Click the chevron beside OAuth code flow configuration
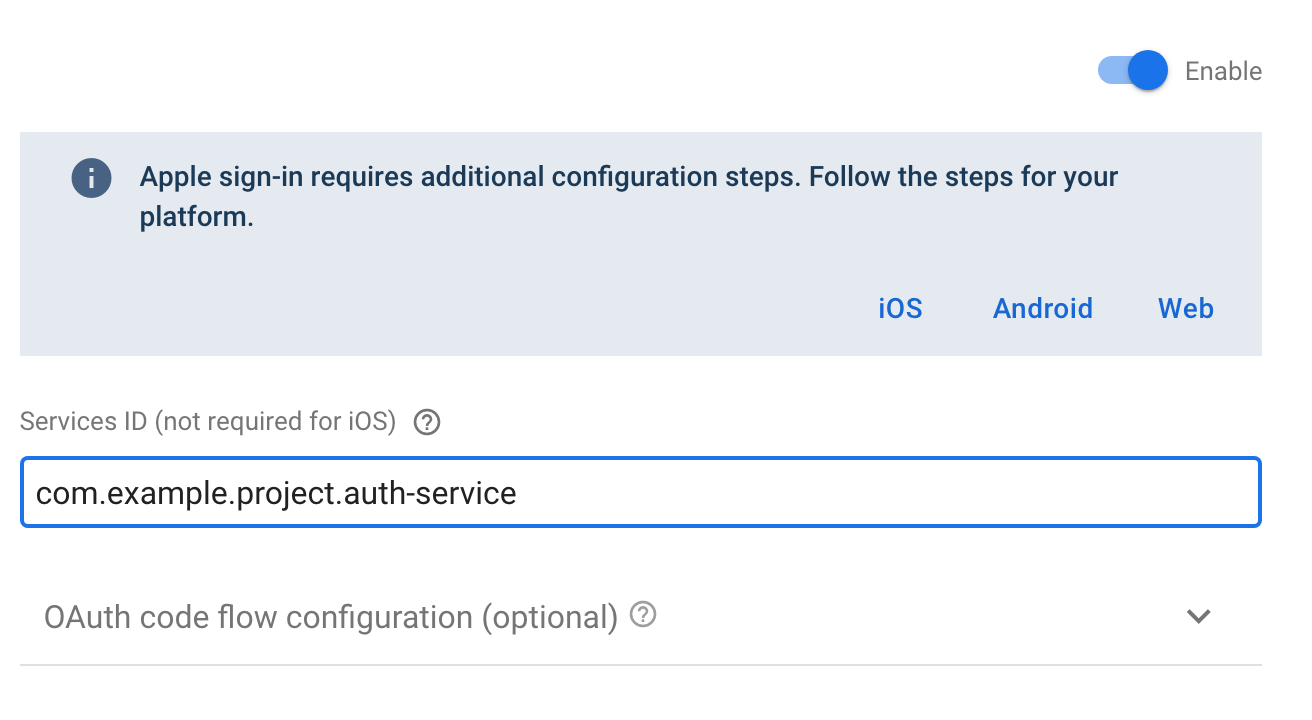Image resolution: width=1312 pixels, height=720 pixels. (x=1199, y=617)
